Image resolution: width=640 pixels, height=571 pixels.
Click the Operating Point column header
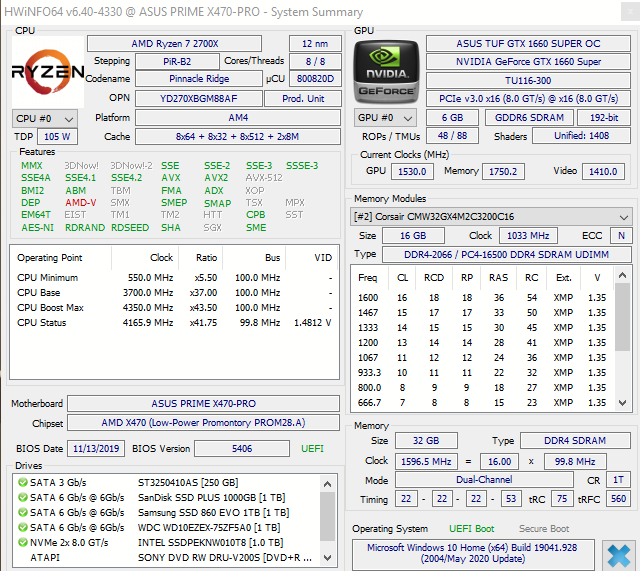60,258
